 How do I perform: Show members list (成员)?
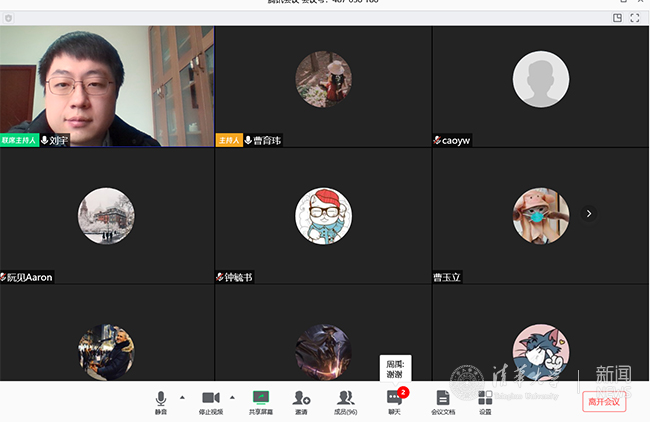(x=346, y=401)
